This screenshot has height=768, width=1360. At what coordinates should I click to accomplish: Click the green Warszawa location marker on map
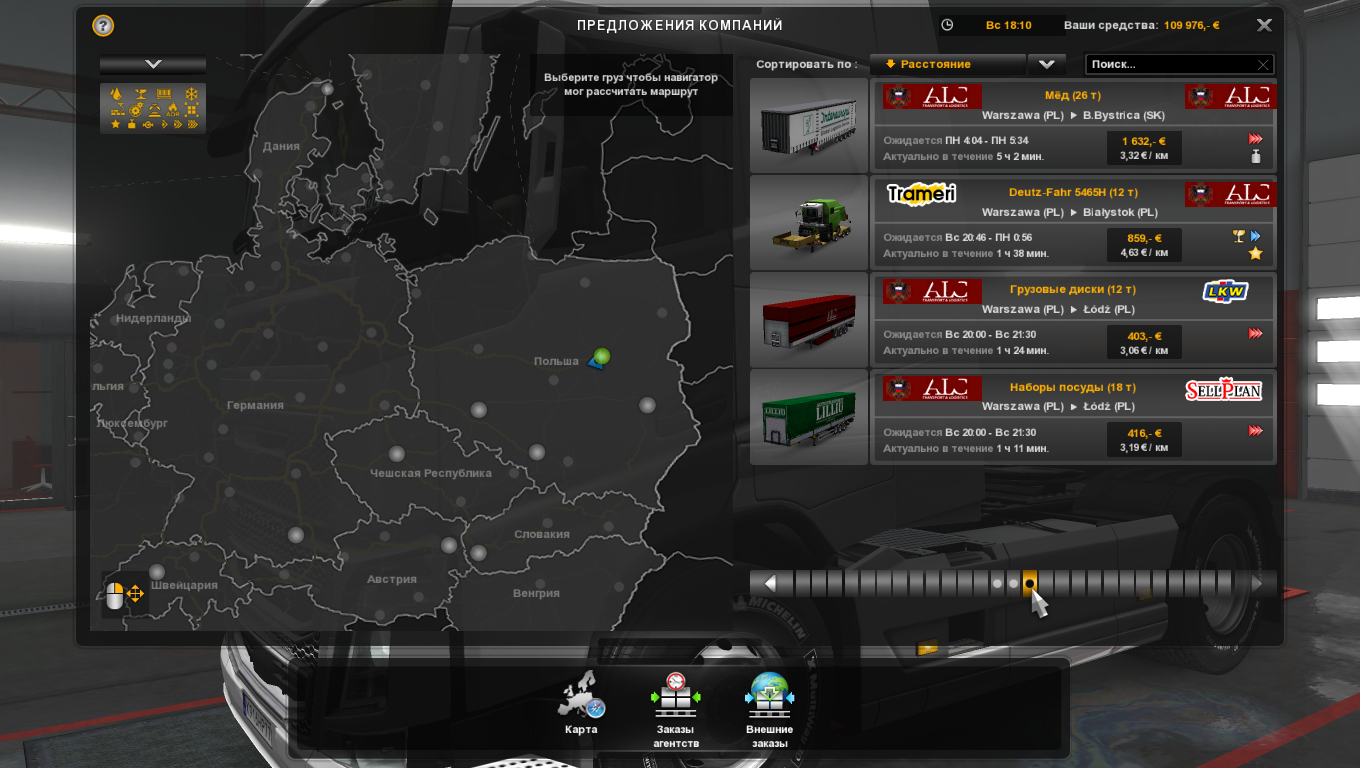click(x=600, y=356)
